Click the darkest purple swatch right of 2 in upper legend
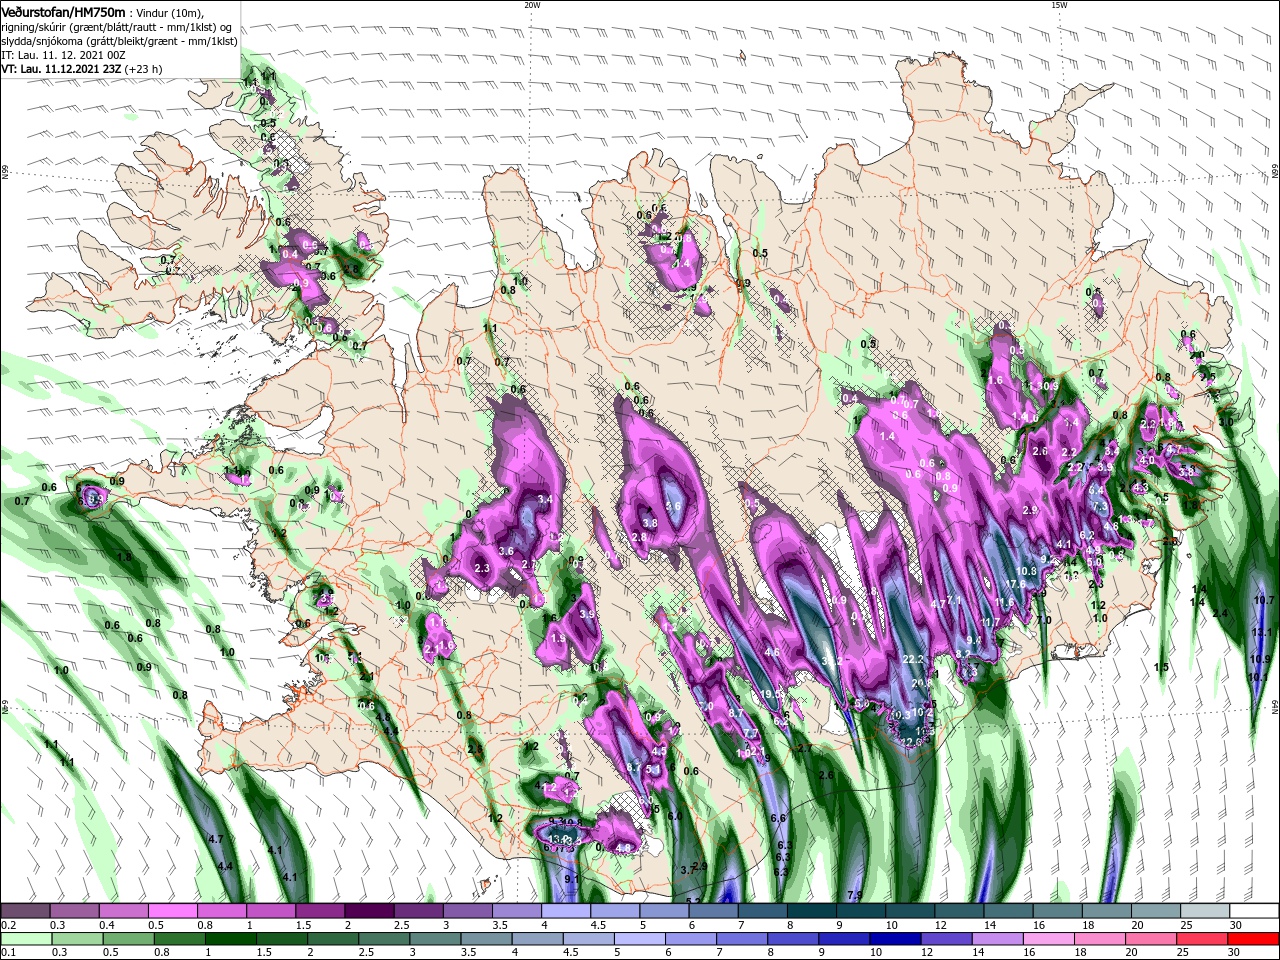 click(369, 911)
